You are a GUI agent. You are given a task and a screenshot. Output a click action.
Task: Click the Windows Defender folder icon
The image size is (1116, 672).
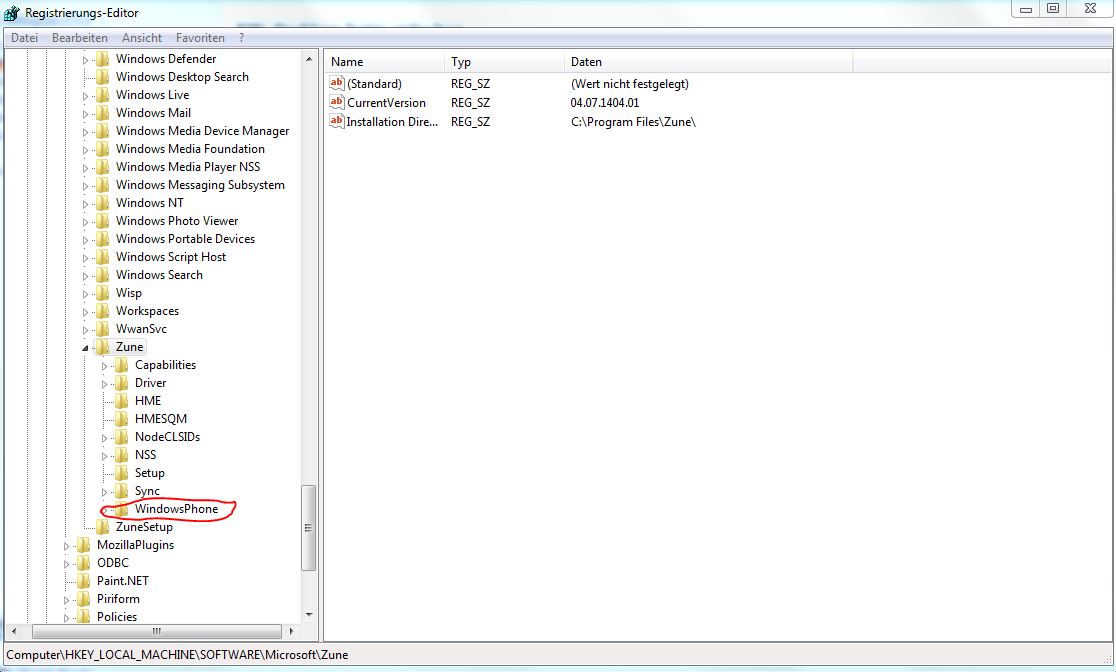[102, 59]
